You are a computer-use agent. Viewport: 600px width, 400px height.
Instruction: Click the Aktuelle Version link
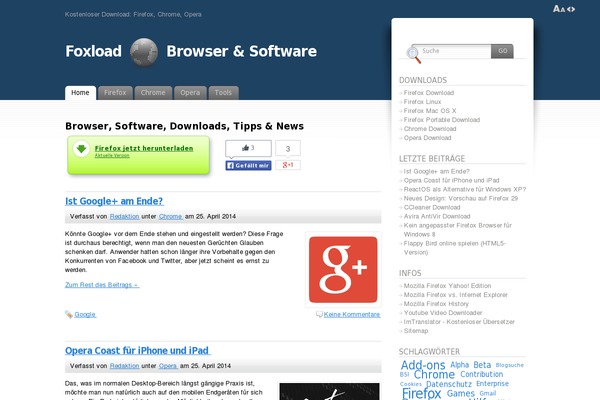[x=112, y=155]
